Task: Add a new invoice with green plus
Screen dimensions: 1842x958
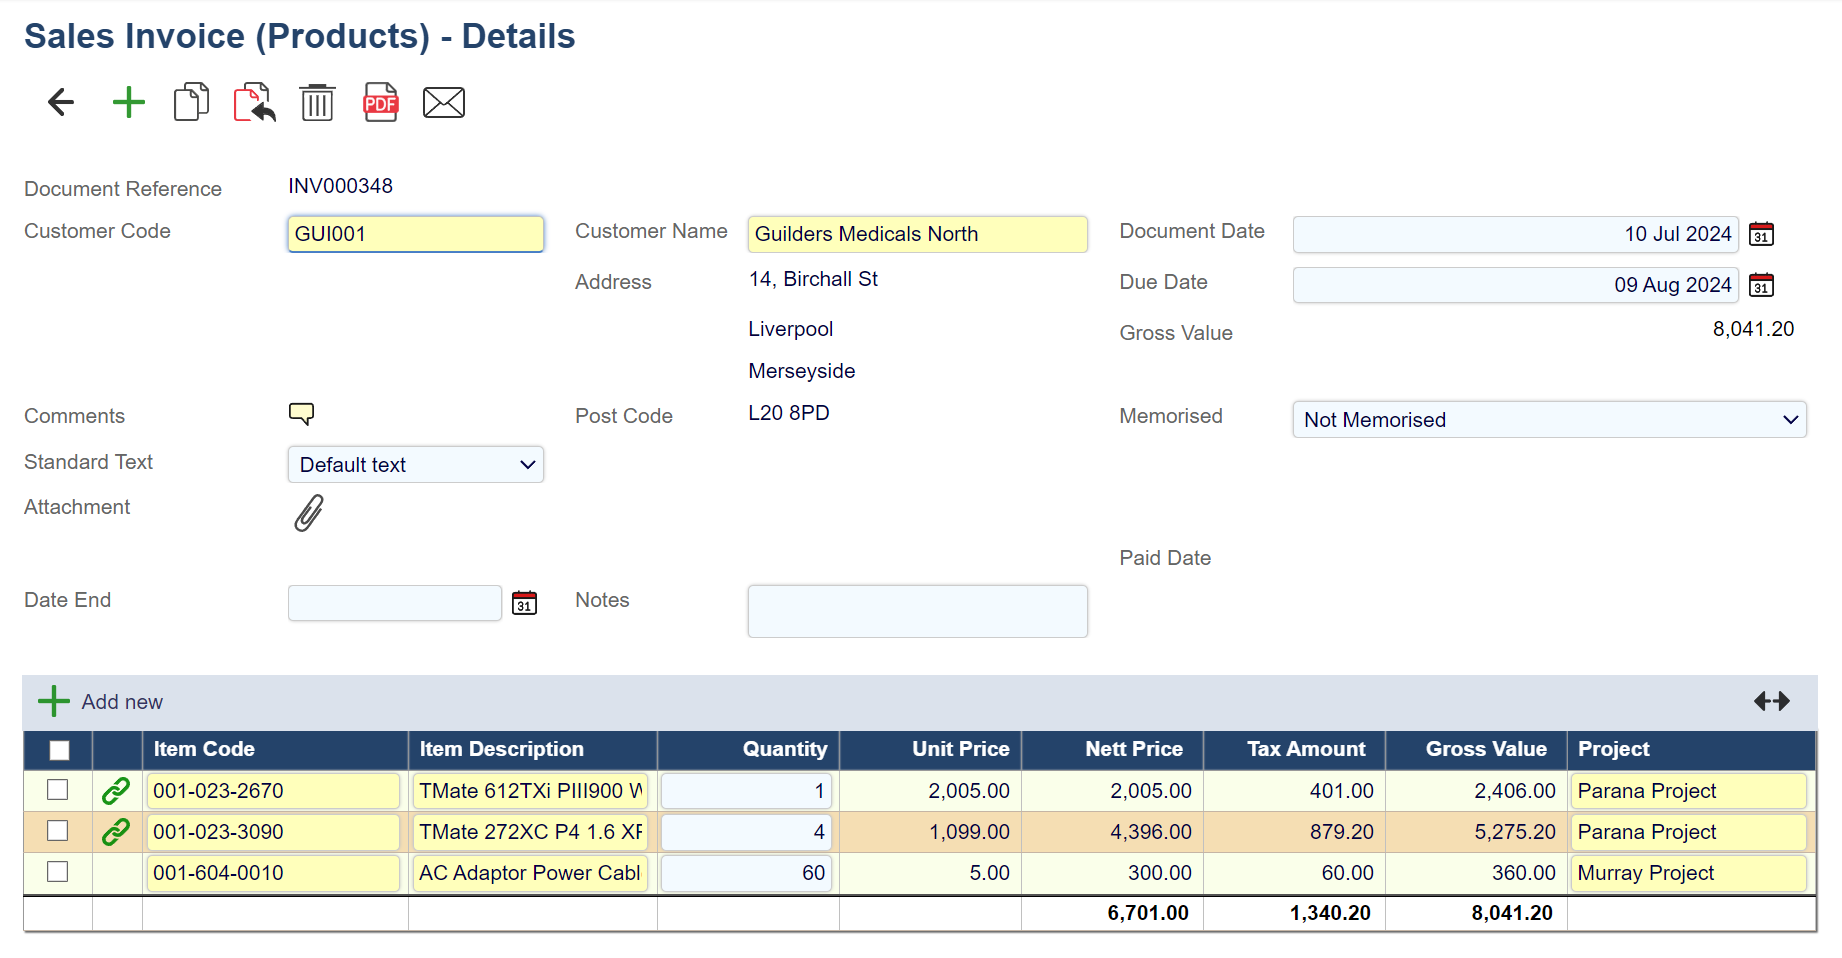Action: (128, 102)
